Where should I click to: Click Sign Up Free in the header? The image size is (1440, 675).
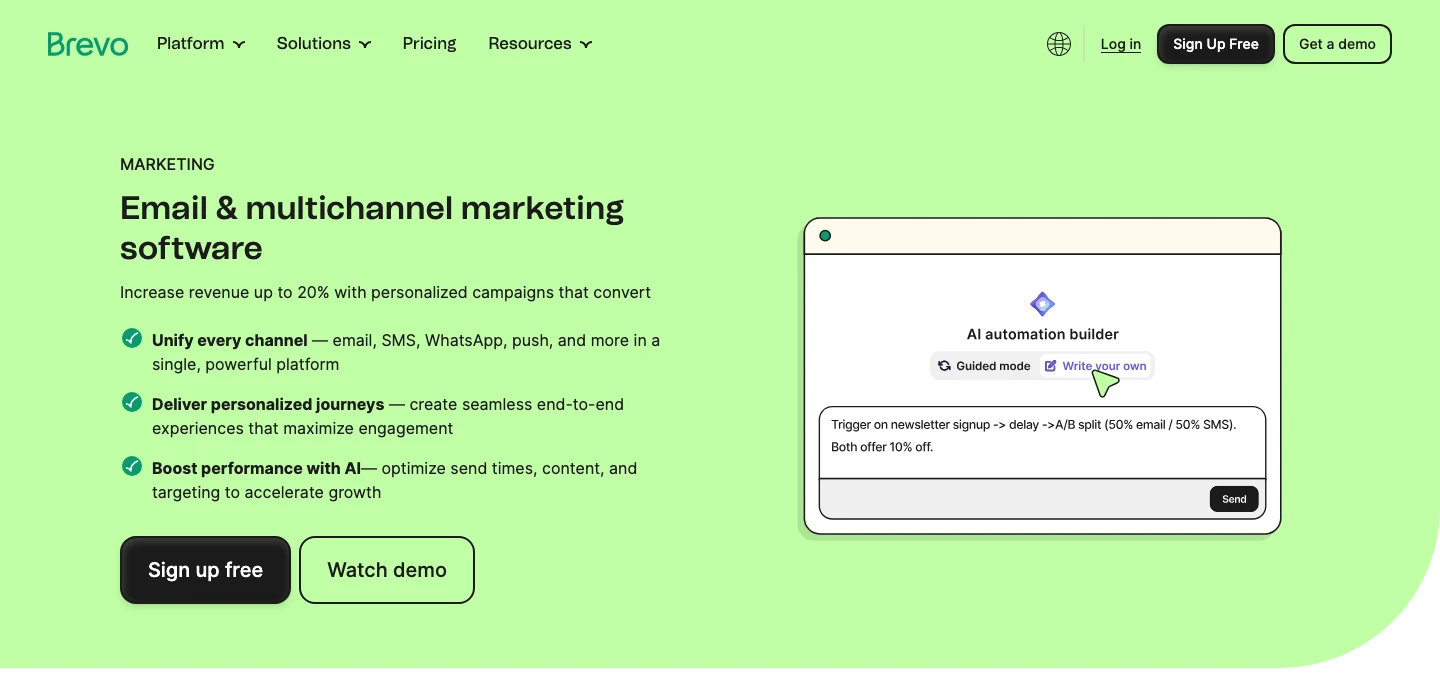pyautogui.click(x=1216, y=44)
